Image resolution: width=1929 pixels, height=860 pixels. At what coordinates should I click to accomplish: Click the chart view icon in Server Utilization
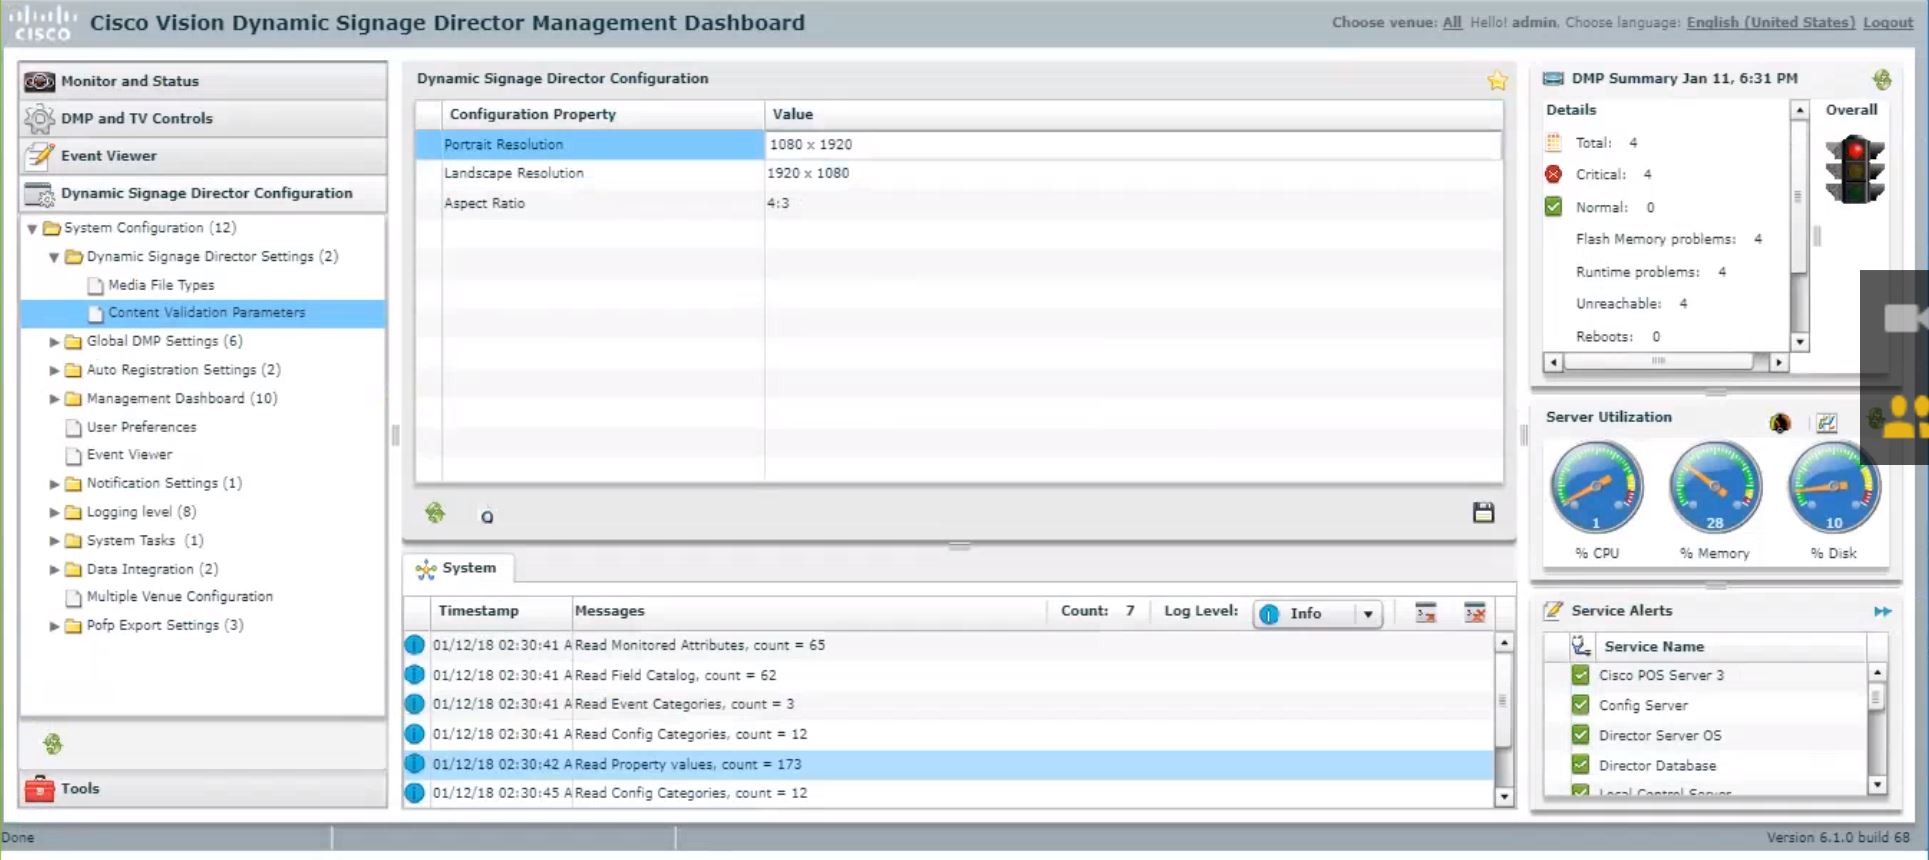pyautogui.click(x=1827, y=423)
